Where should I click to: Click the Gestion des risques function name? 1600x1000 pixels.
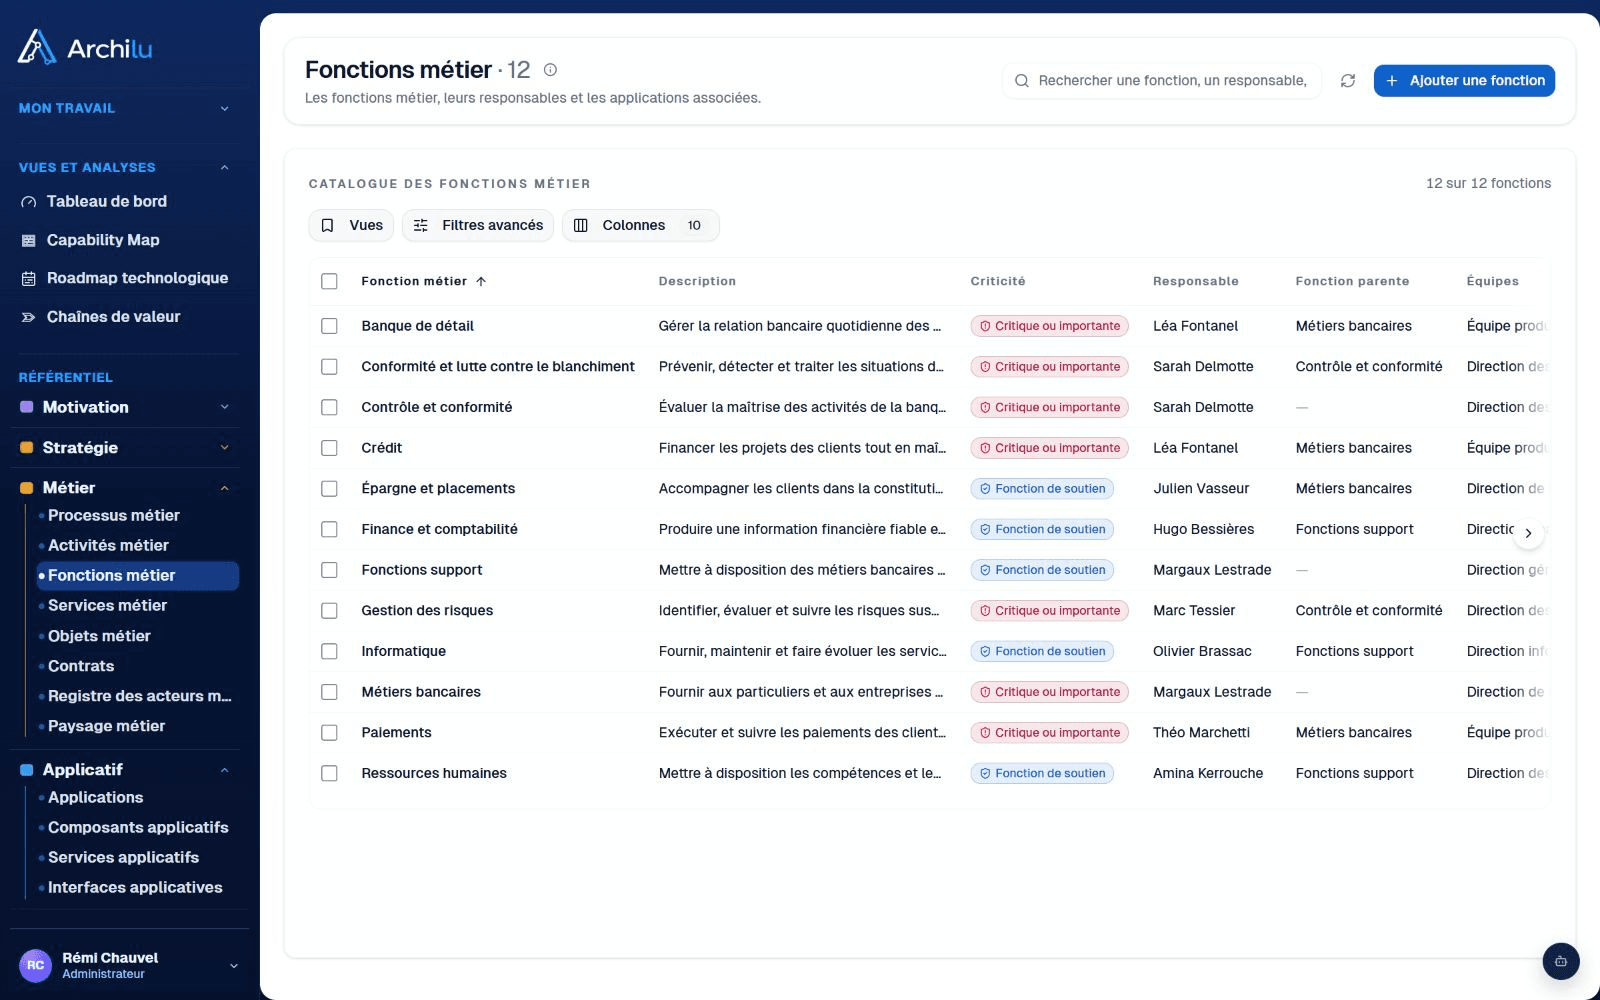click(427, 611)
